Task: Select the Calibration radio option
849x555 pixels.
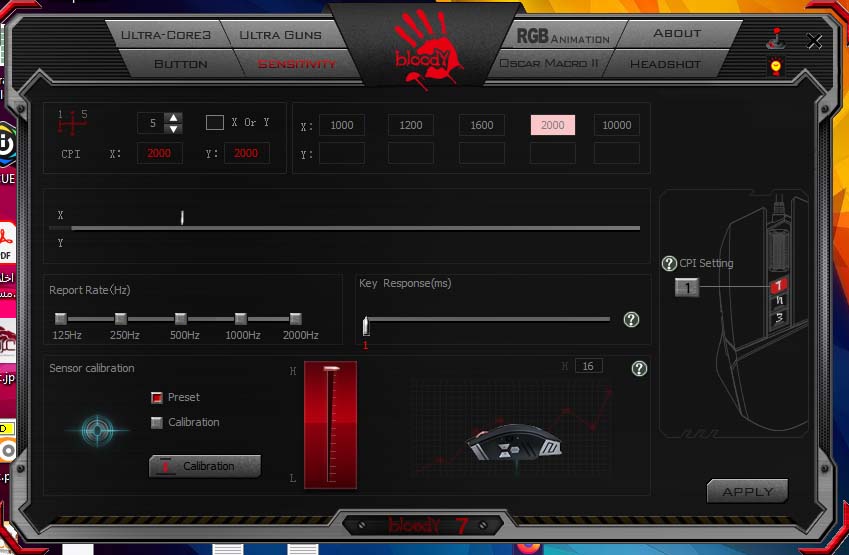Action: point(157,423)
